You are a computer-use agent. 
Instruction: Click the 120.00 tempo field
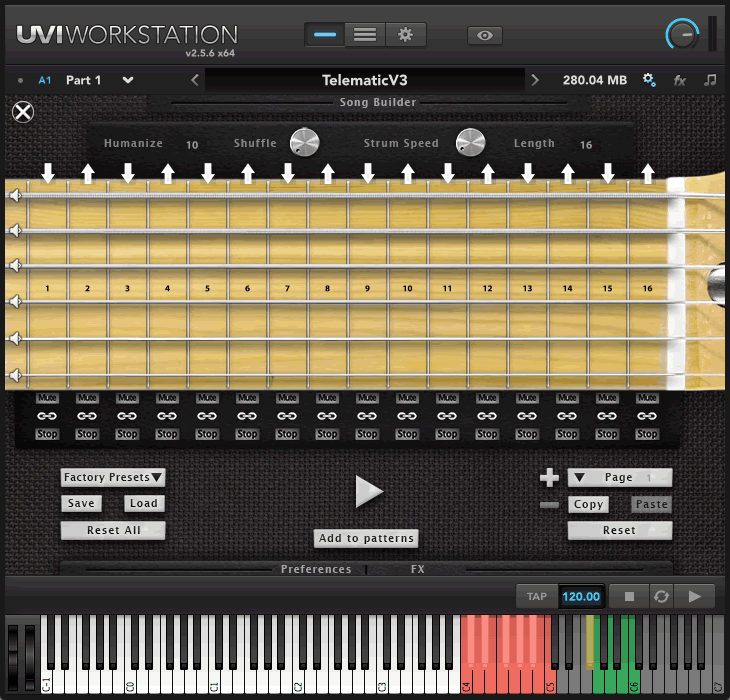(581, 597)
